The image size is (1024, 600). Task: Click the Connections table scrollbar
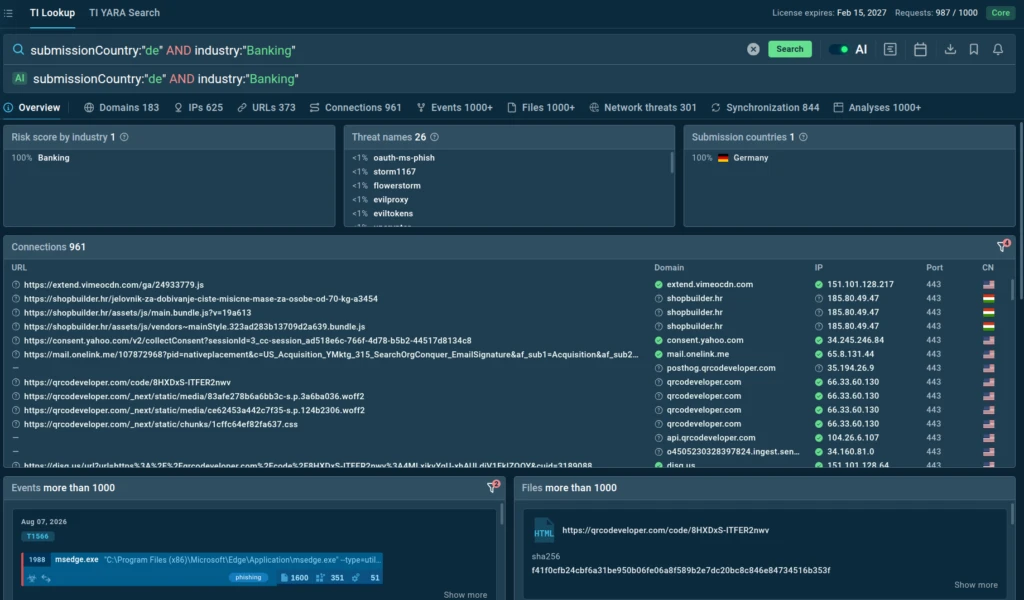tap(1012, 289)
